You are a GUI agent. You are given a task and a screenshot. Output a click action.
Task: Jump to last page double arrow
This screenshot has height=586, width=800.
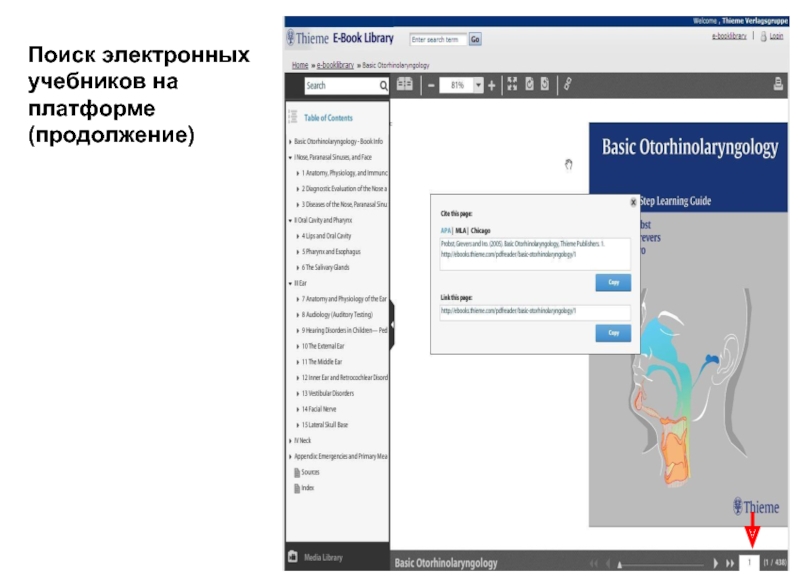tap(730, 563)
